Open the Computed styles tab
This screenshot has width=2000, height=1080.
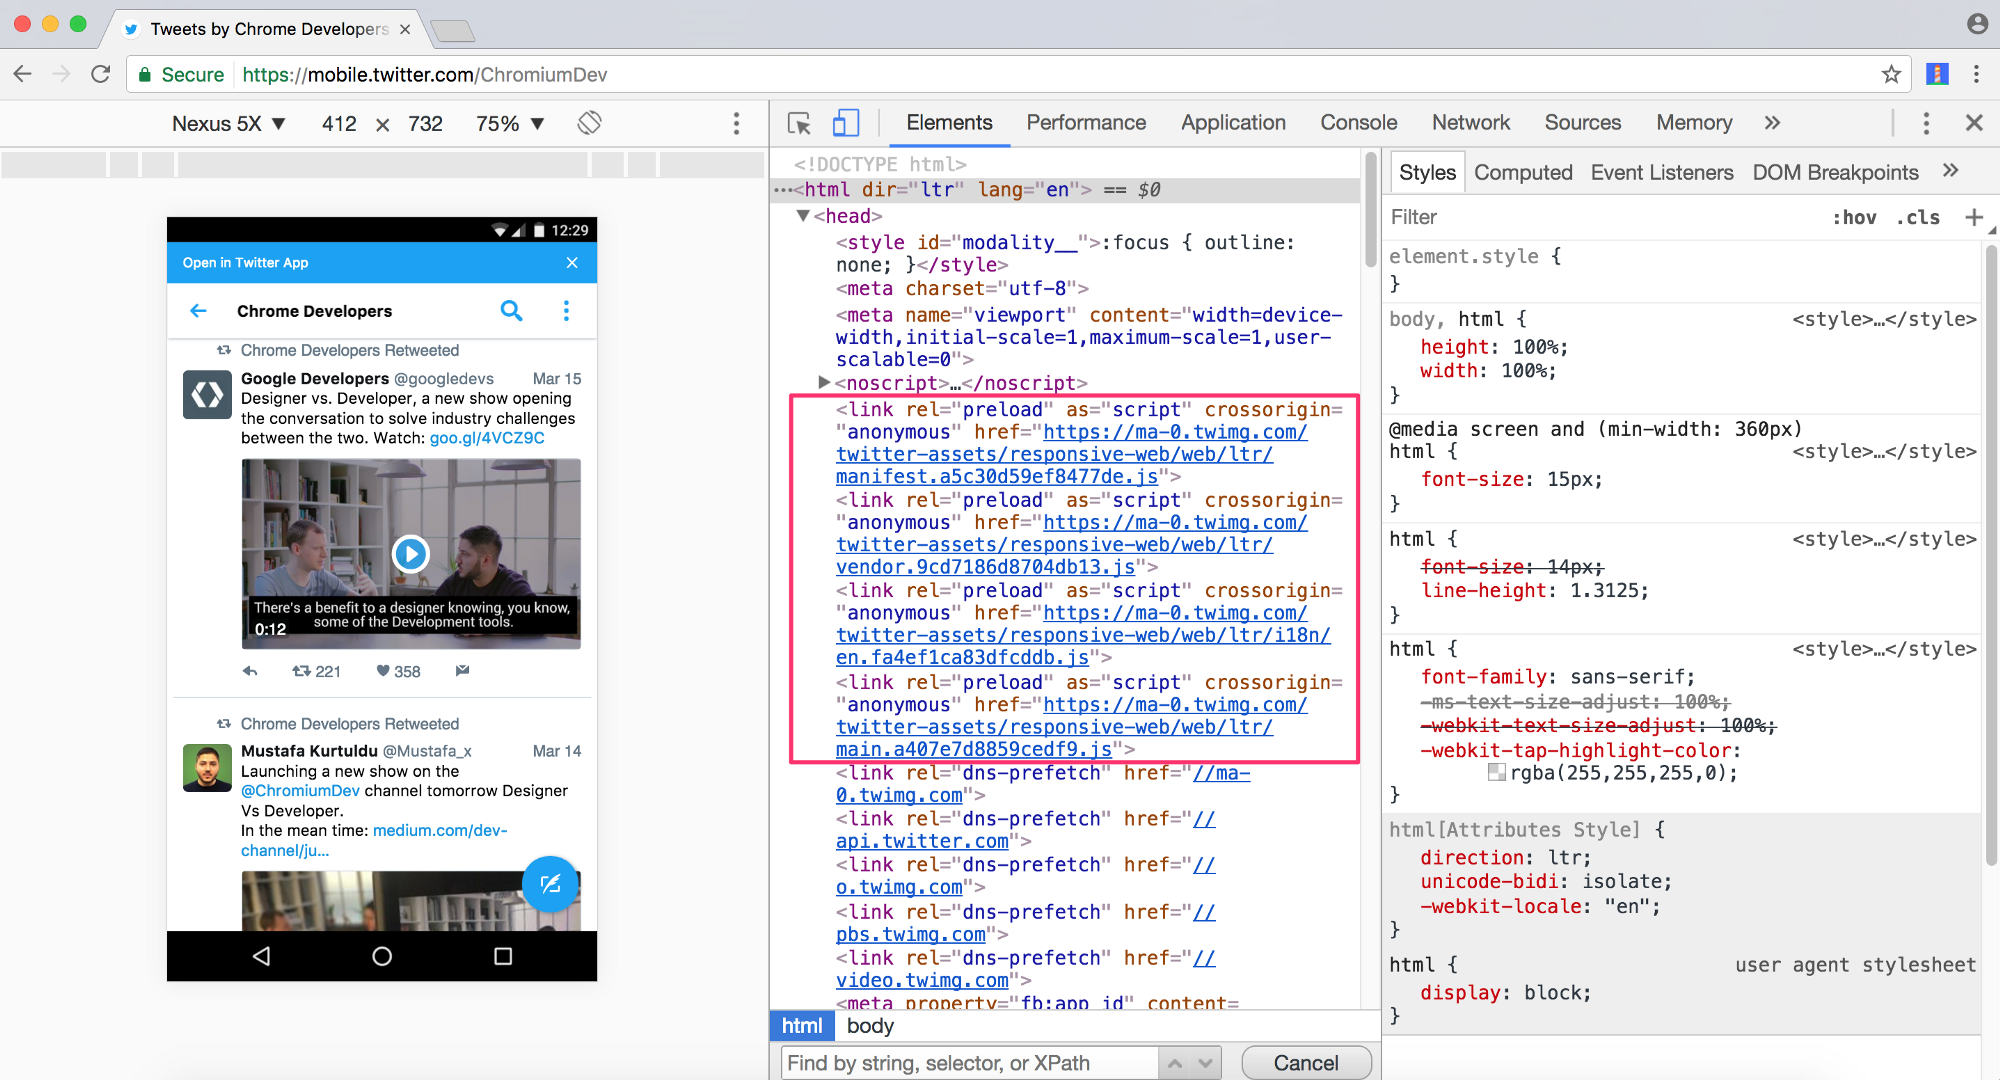click(x=1522, y=172)
